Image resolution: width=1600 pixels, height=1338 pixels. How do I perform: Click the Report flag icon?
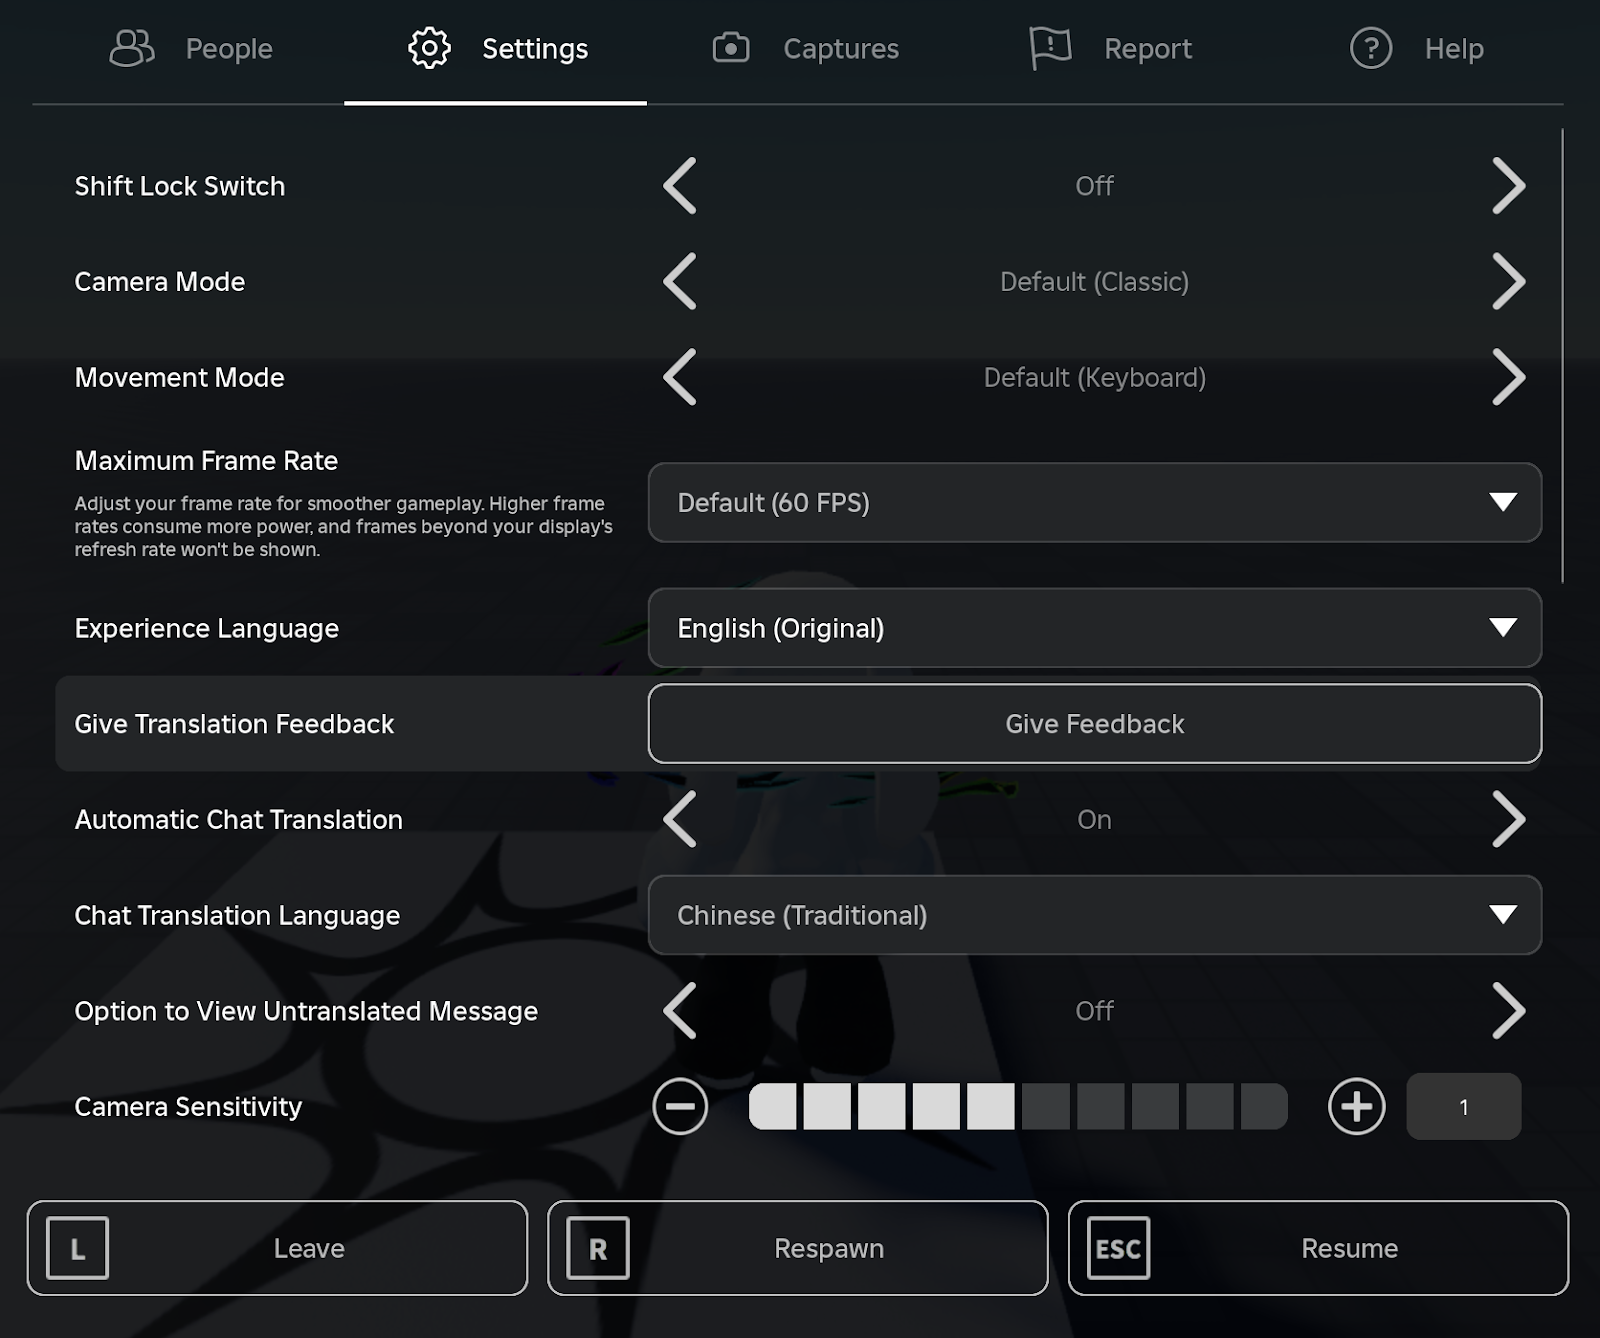click(1050, 47)
